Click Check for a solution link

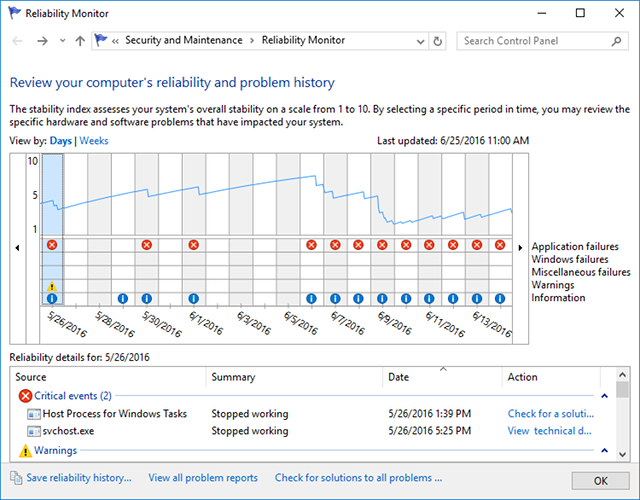point(551,413)
